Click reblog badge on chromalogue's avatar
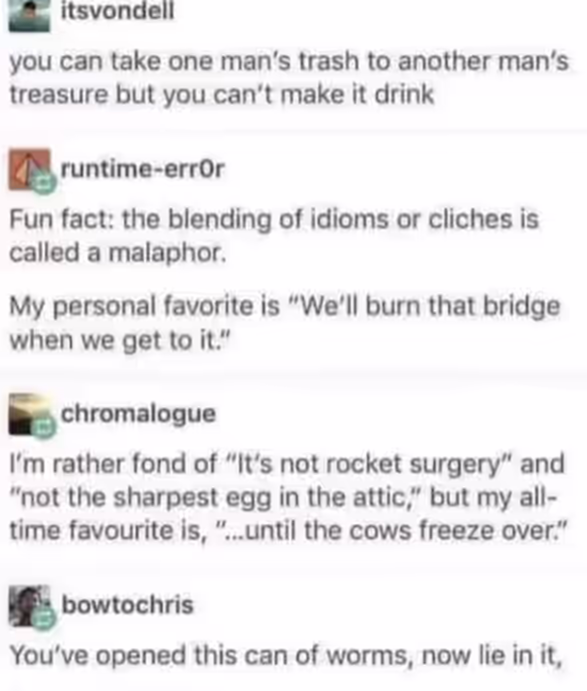This screenshot has width=587, height=691. tap(43, 427)
